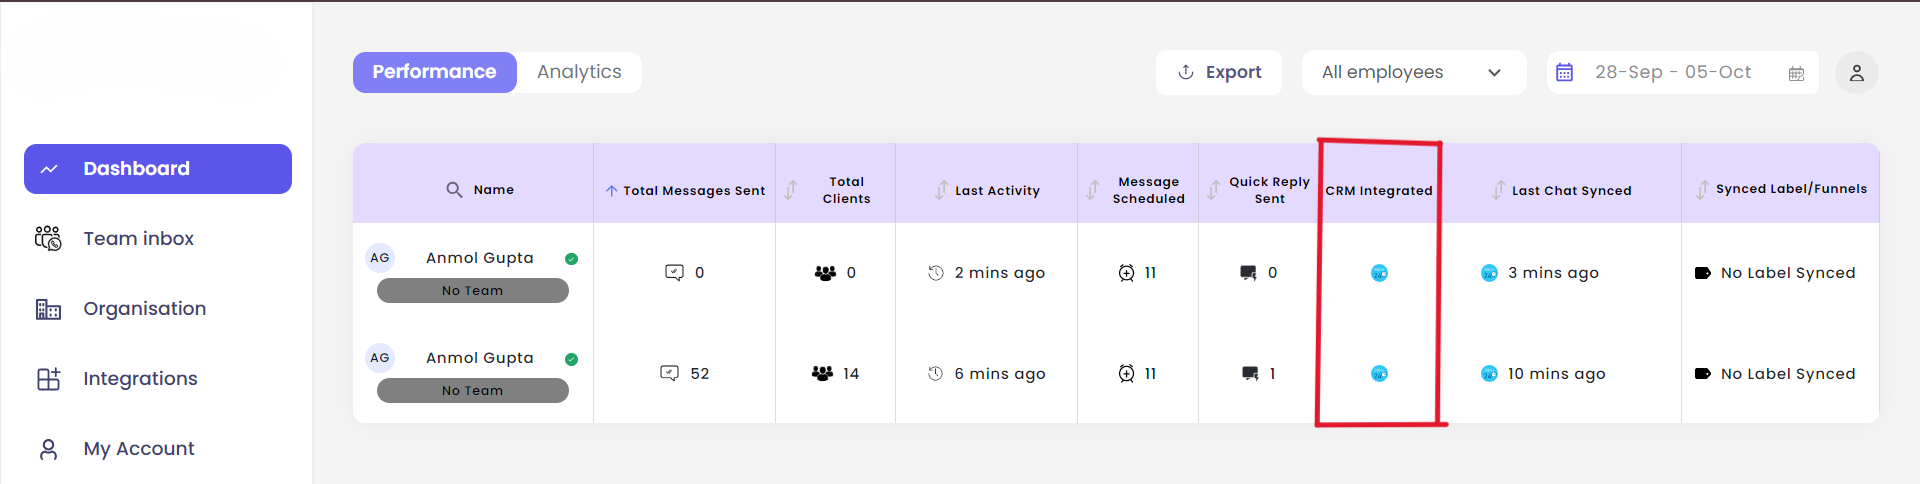
Task: Sort by Total Clients column arrow
Action: coord(790,190)
